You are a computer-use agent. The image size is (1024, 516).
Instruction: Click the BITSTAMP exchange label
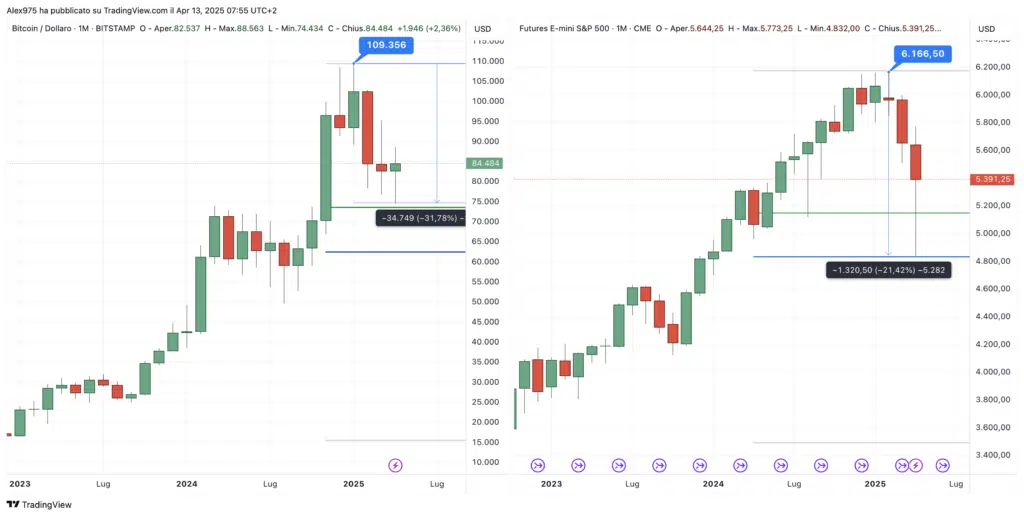111,28
